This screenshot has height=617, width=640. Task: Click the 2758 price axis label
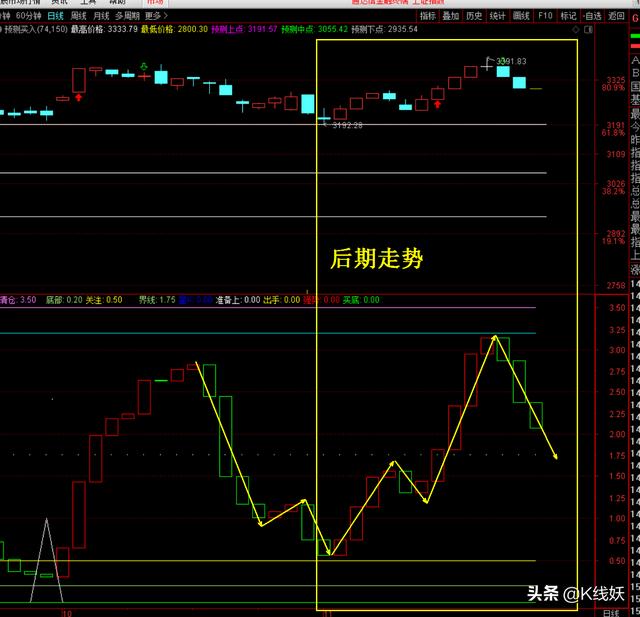pyautogui.click(x=616, y=285)
